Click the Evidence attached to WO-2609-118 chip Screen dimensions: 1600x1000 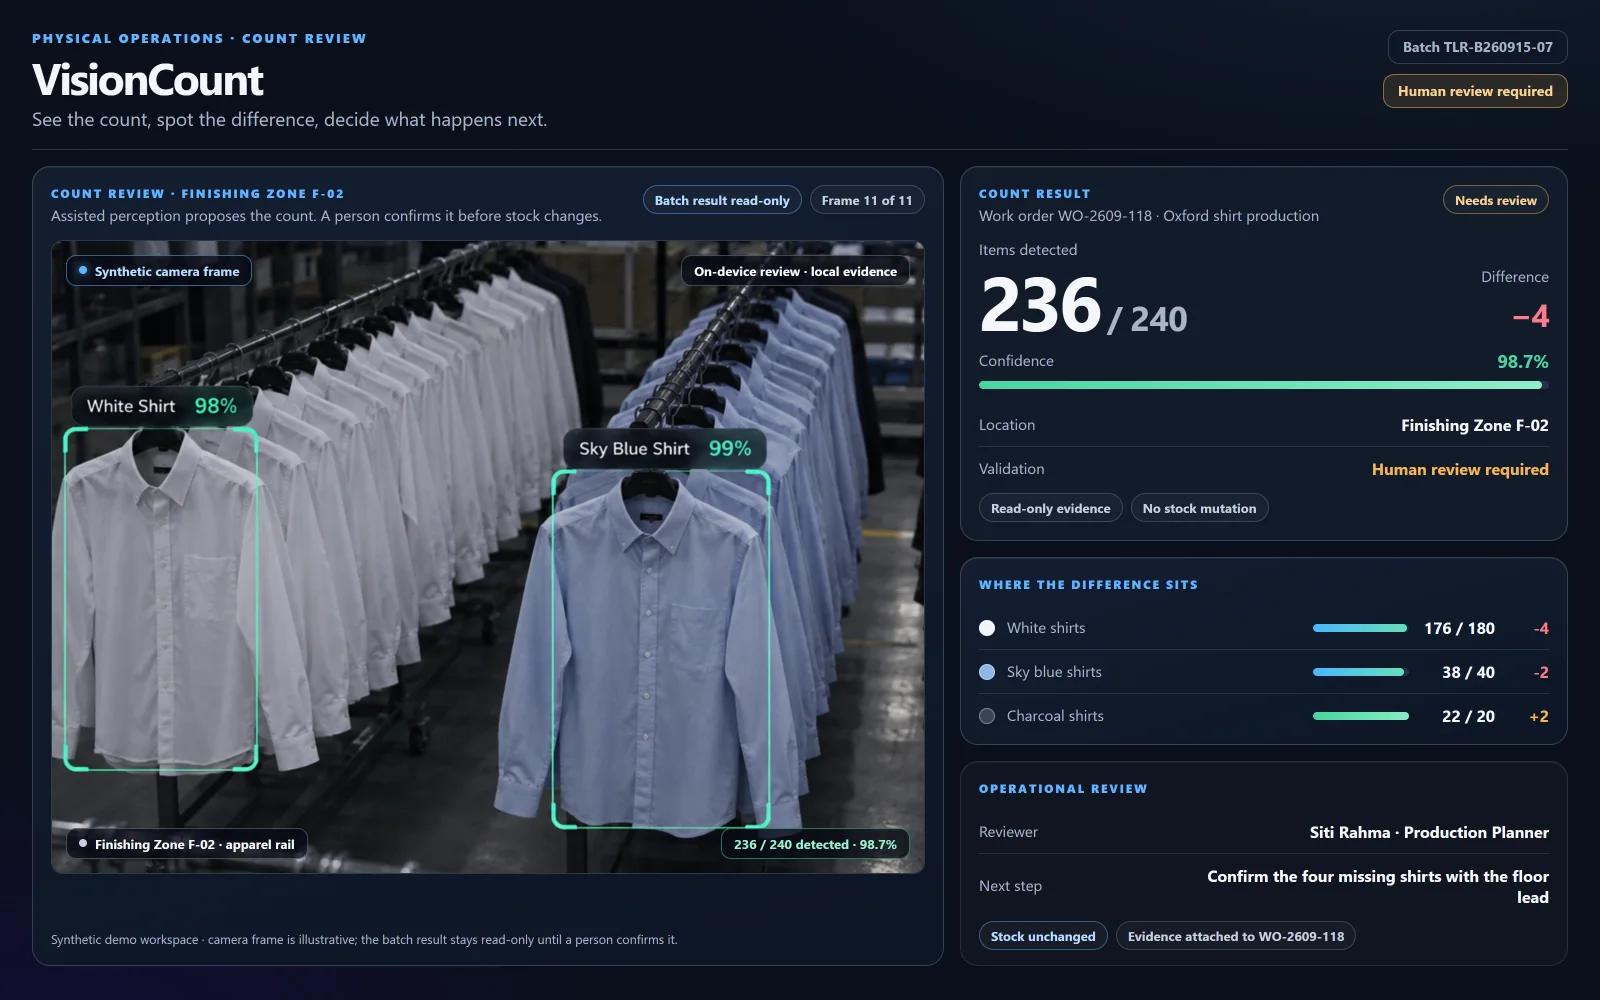tap(1236, 936)
